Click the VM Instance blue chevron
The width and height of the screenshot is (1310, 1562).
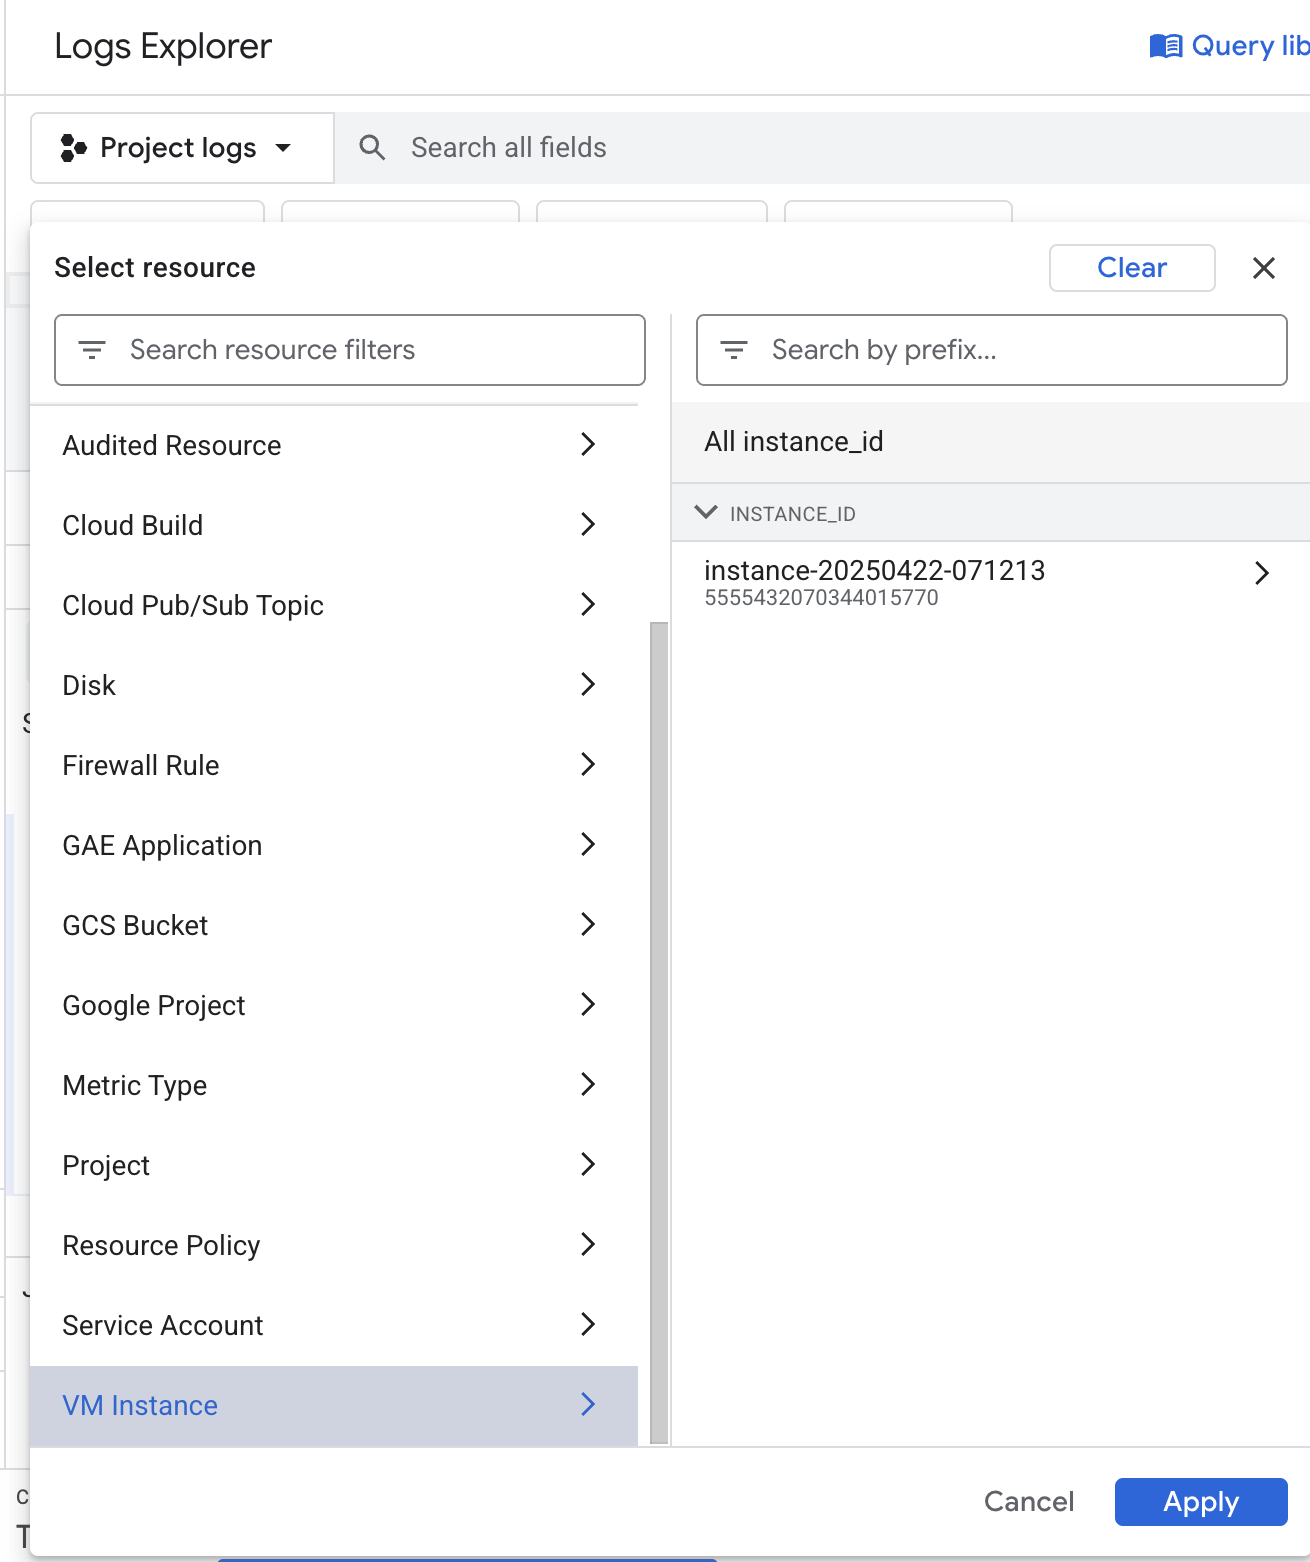point(588,1404)
